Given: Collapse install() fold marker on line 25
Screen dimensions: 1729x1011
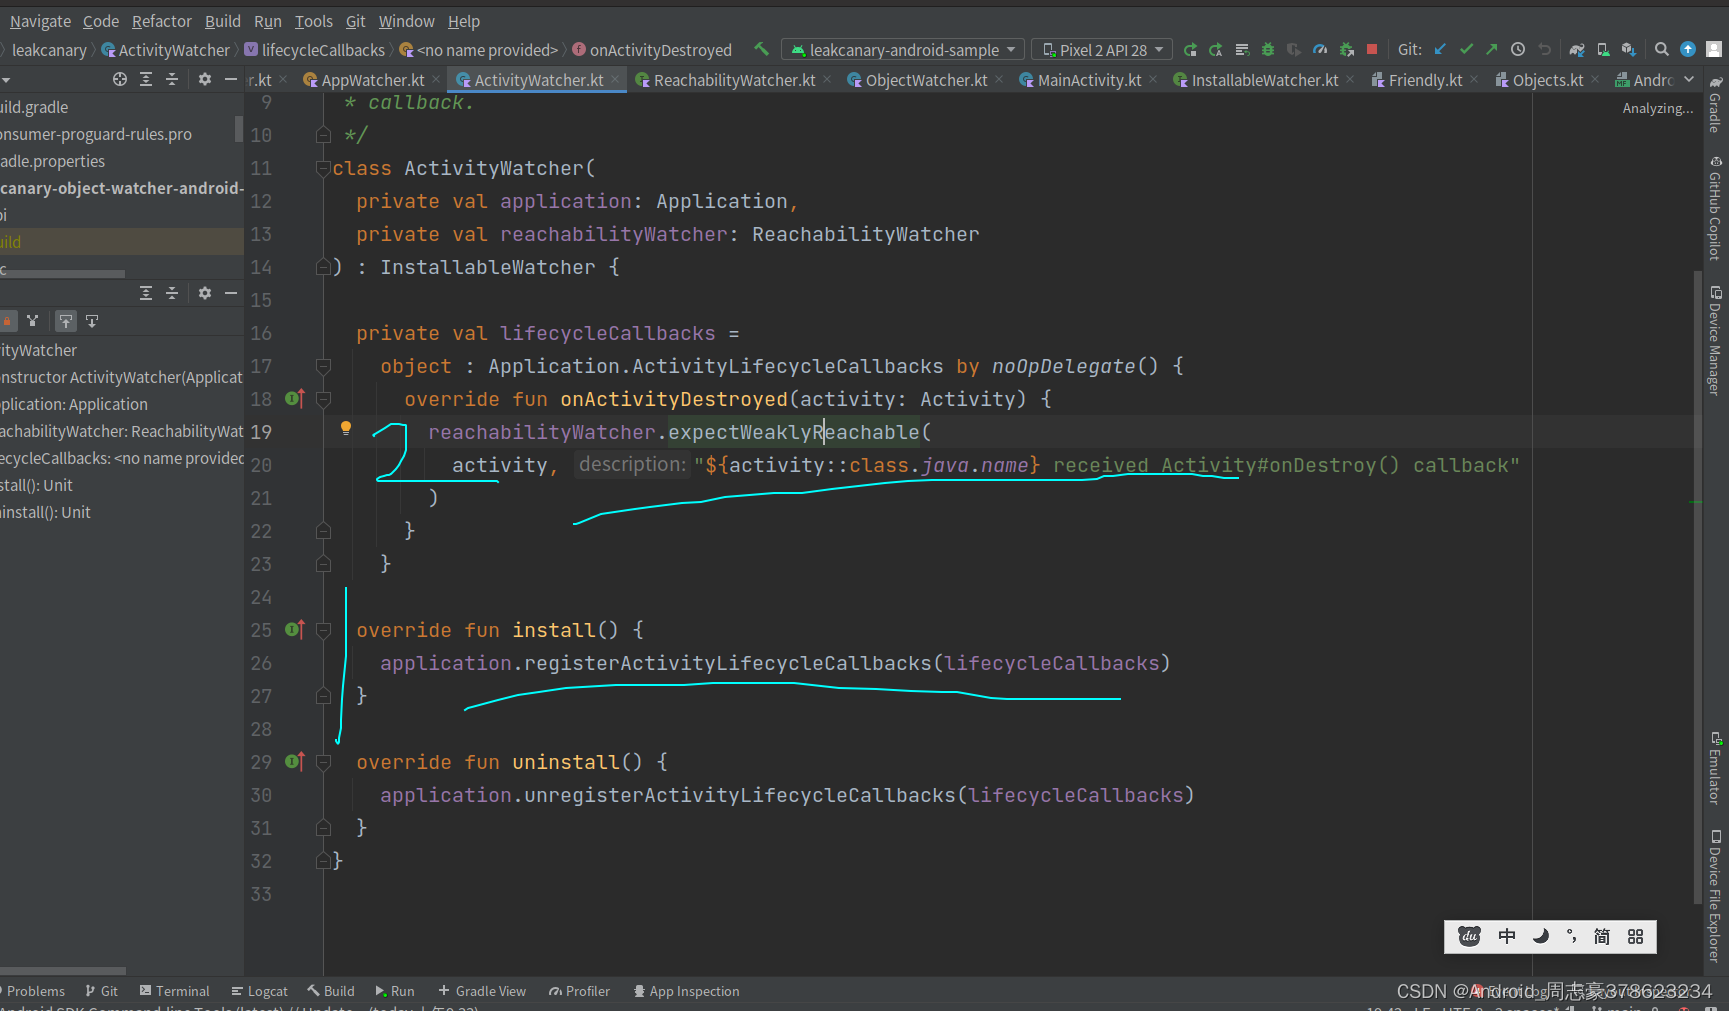Looking at the screenshot, I should 323,629.
